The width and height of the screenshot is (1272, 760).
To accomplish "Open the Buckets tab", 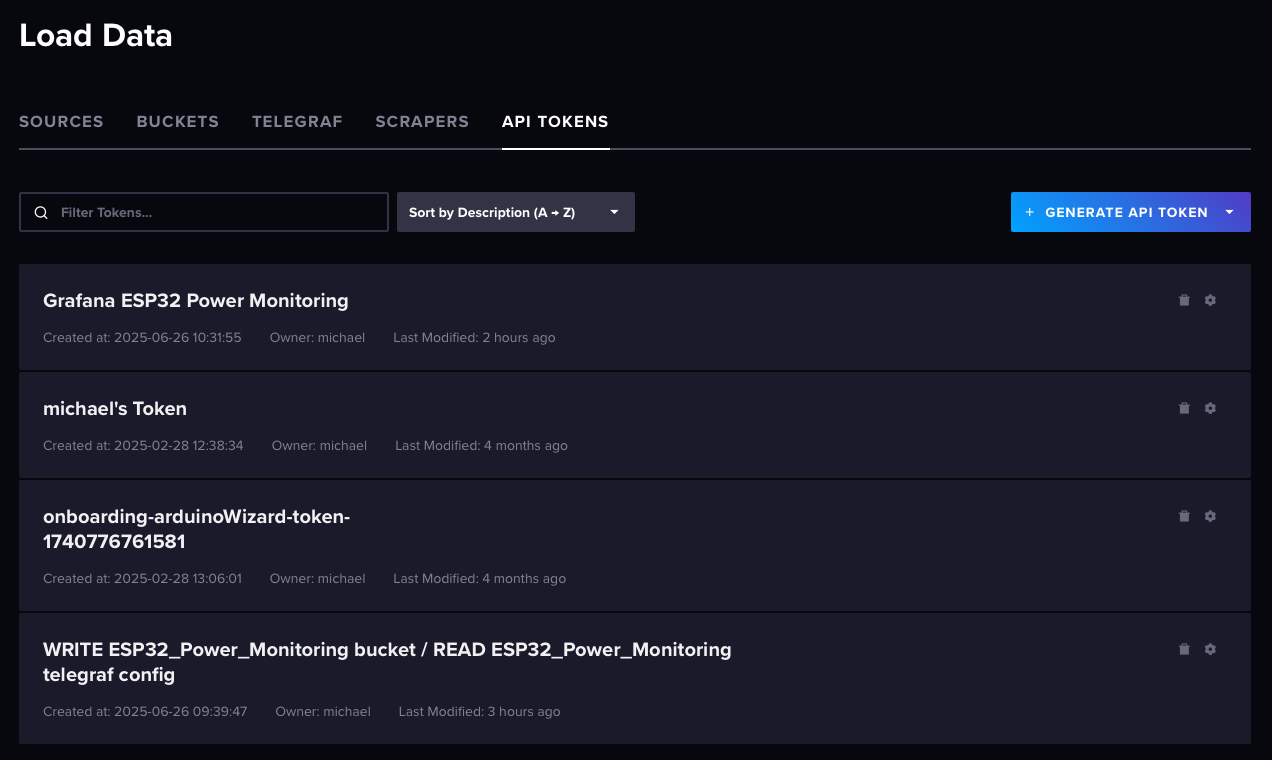I will 177,122.
